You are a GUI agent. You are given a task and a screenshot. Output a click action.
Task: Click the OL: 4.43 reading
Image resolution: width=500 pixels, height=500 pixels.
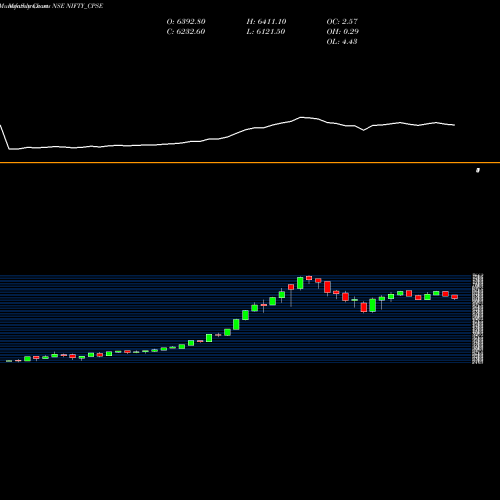point(342,42)
